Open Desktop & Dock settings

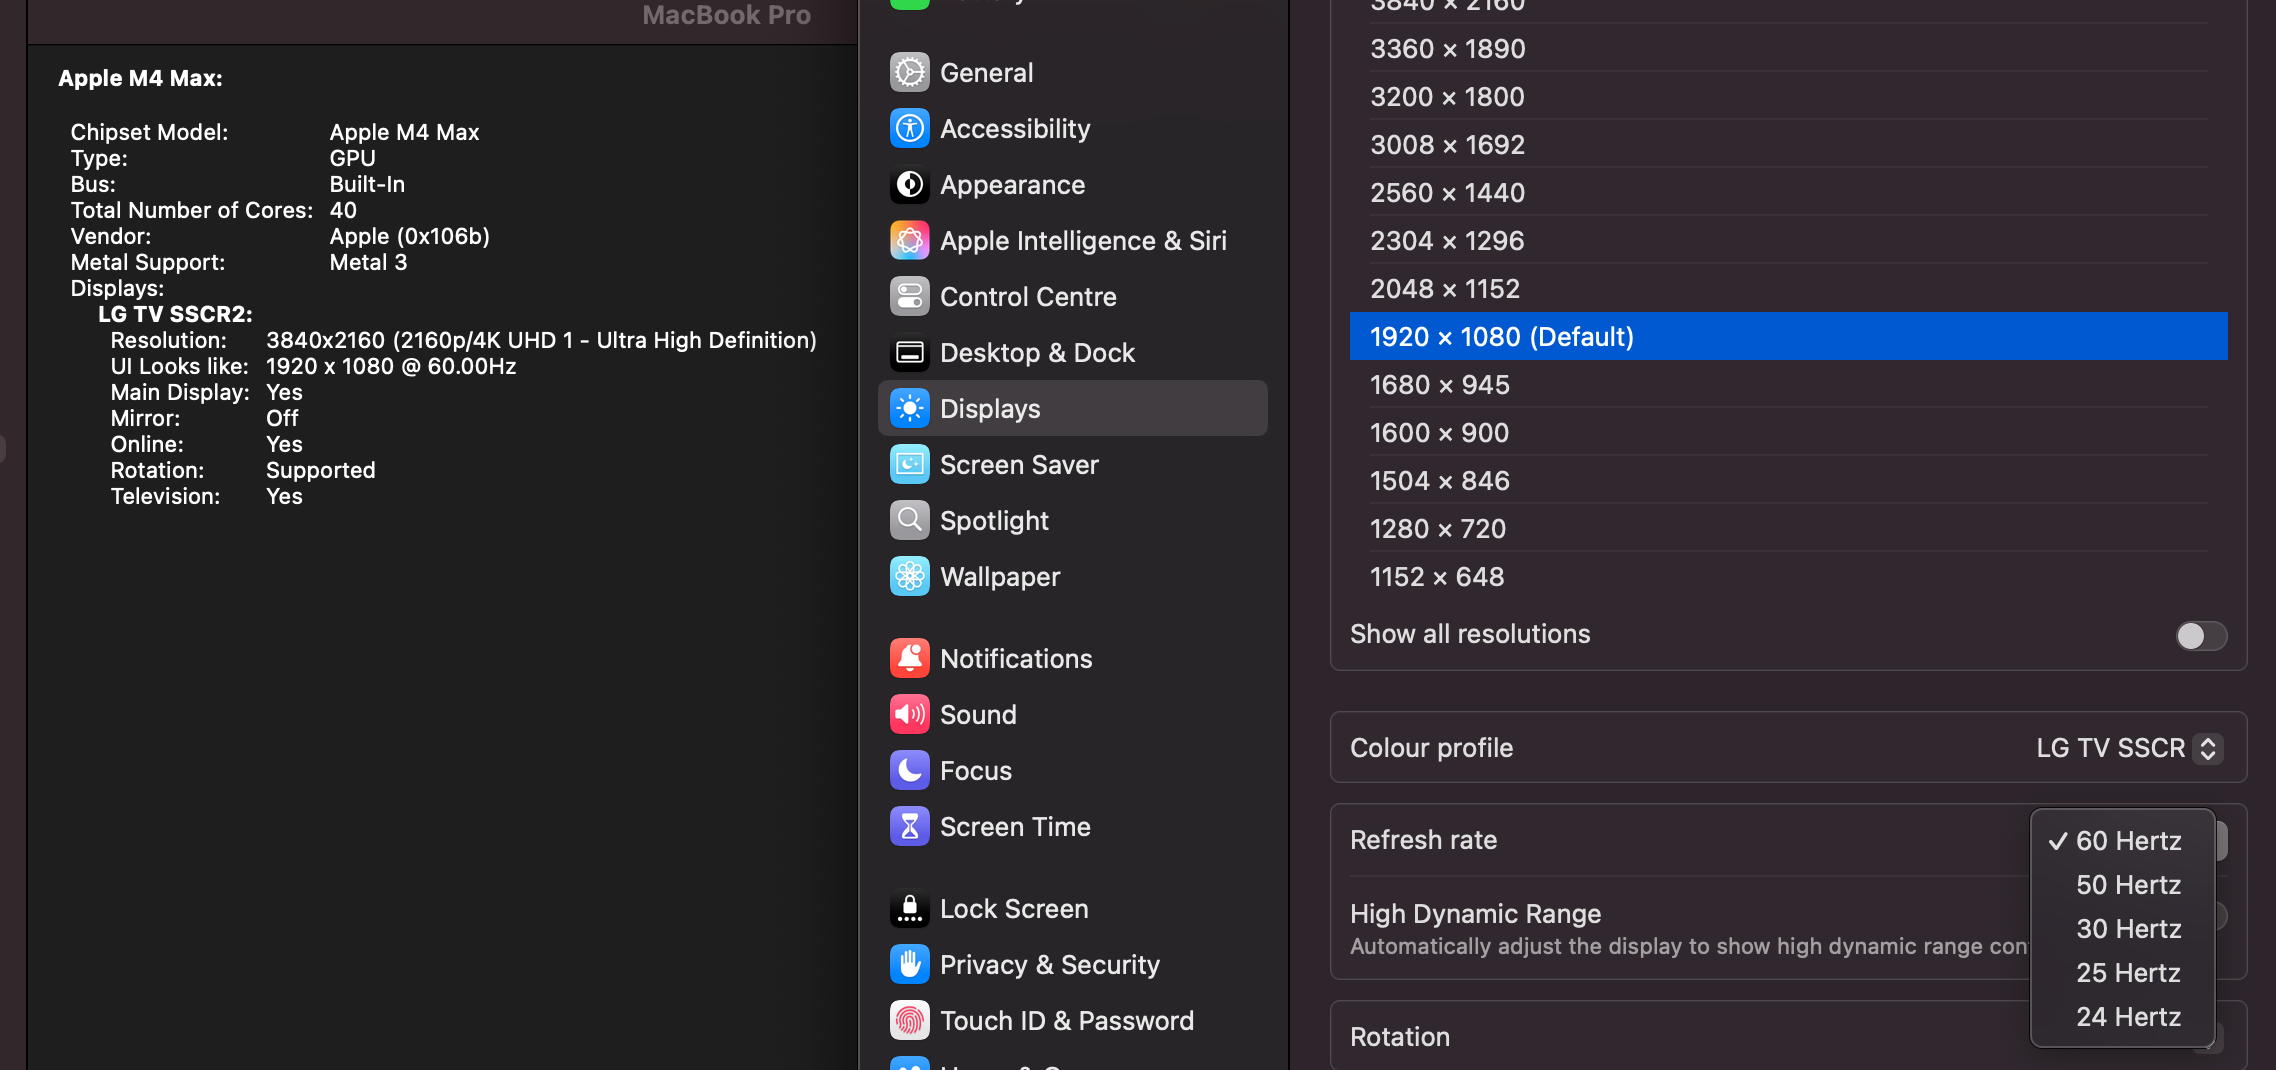[x=1037, y=352]
